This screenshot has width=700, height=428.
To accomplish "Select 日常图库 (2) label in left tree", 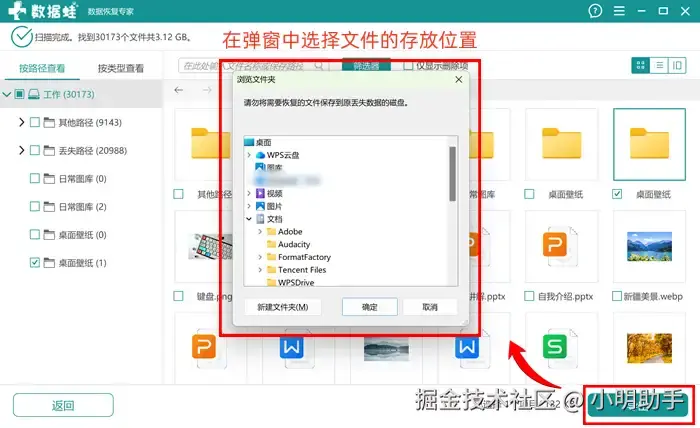I will 83,207.
